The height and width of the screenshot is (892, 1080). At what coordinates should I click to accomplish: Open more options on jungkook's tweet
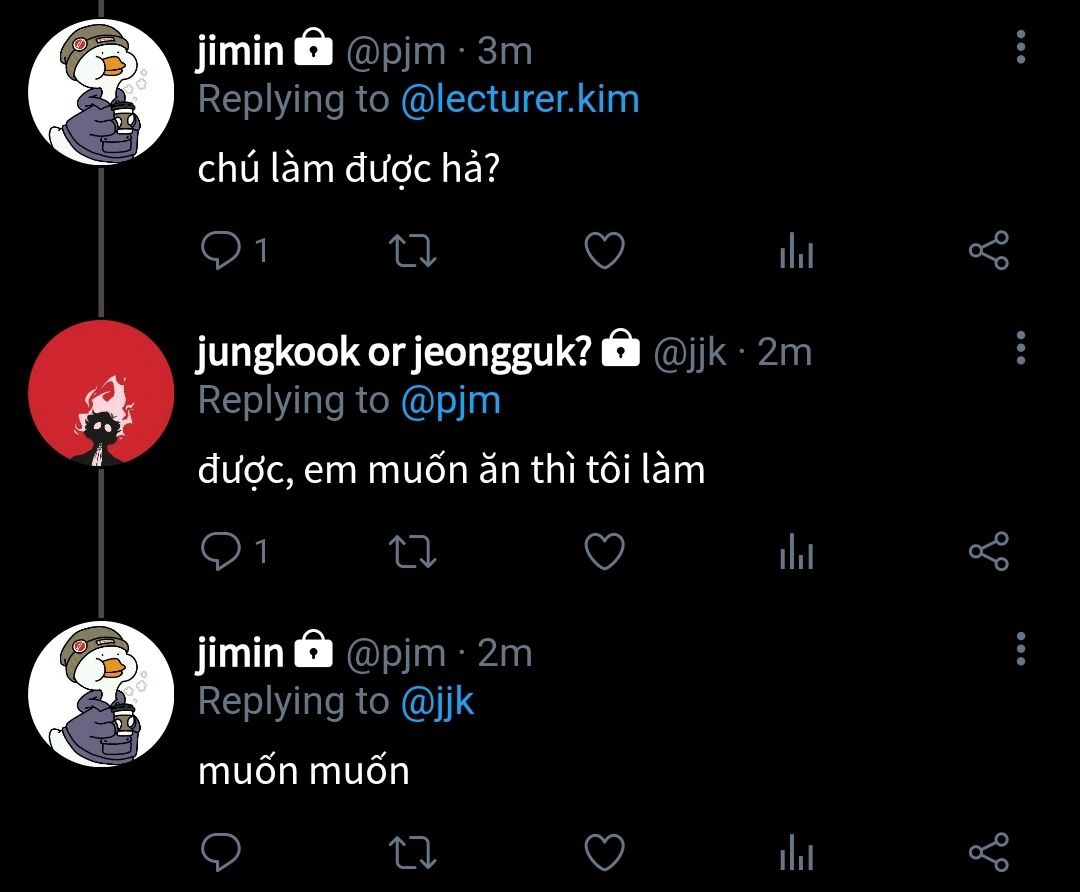[1021, 348]
